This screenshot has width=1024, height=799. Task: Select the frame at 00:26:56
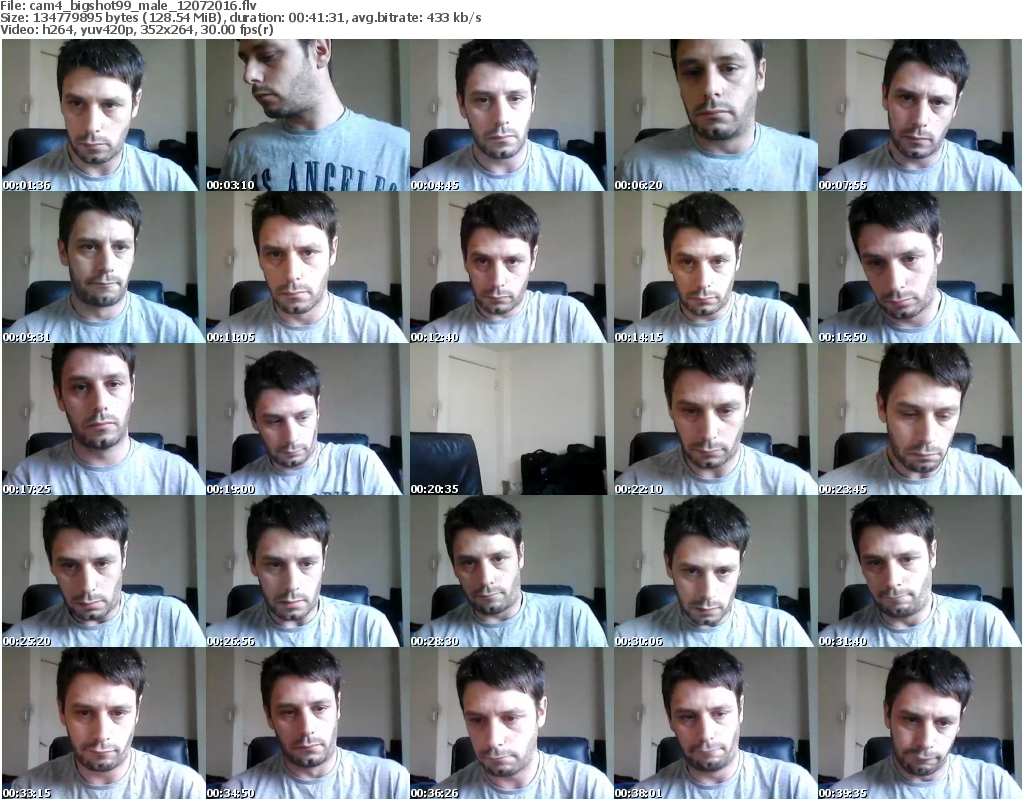[308, 572]
